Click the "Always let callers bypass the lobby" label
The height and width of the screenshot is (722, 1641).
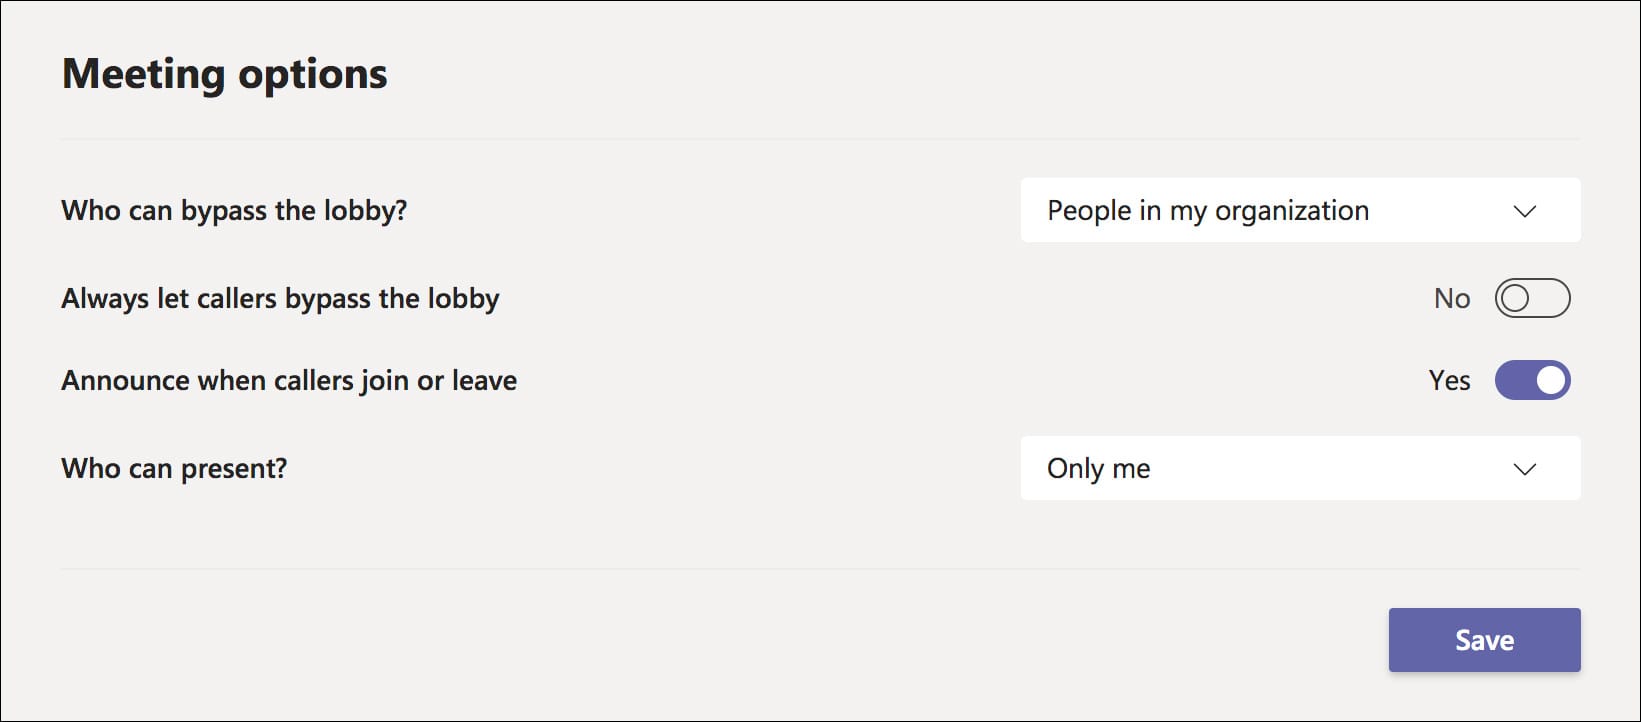(280, 299)
